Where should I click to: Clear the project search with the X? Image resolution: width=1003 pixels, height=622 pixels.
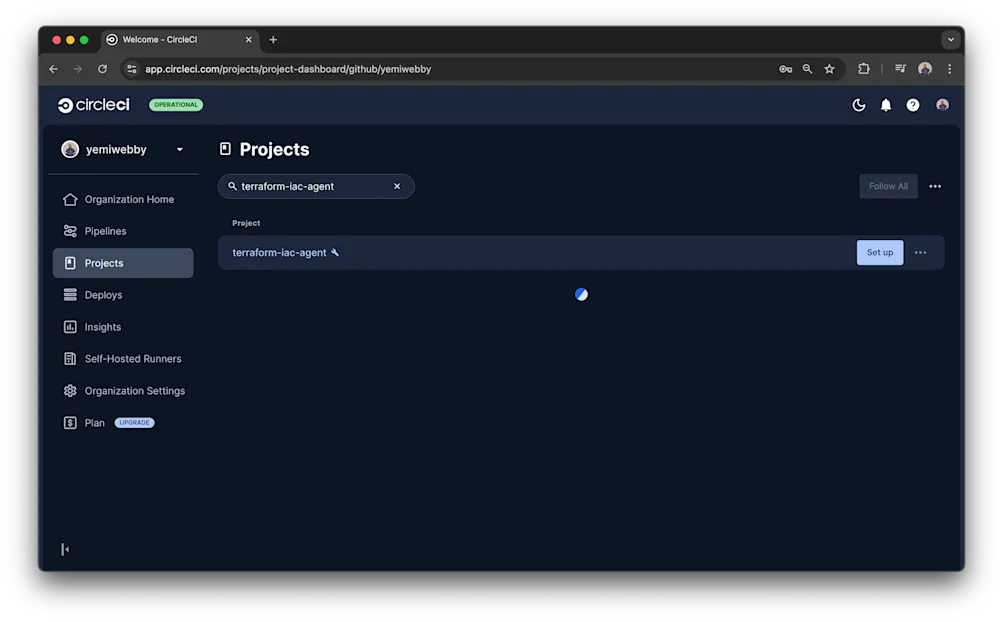click(397, 186)
